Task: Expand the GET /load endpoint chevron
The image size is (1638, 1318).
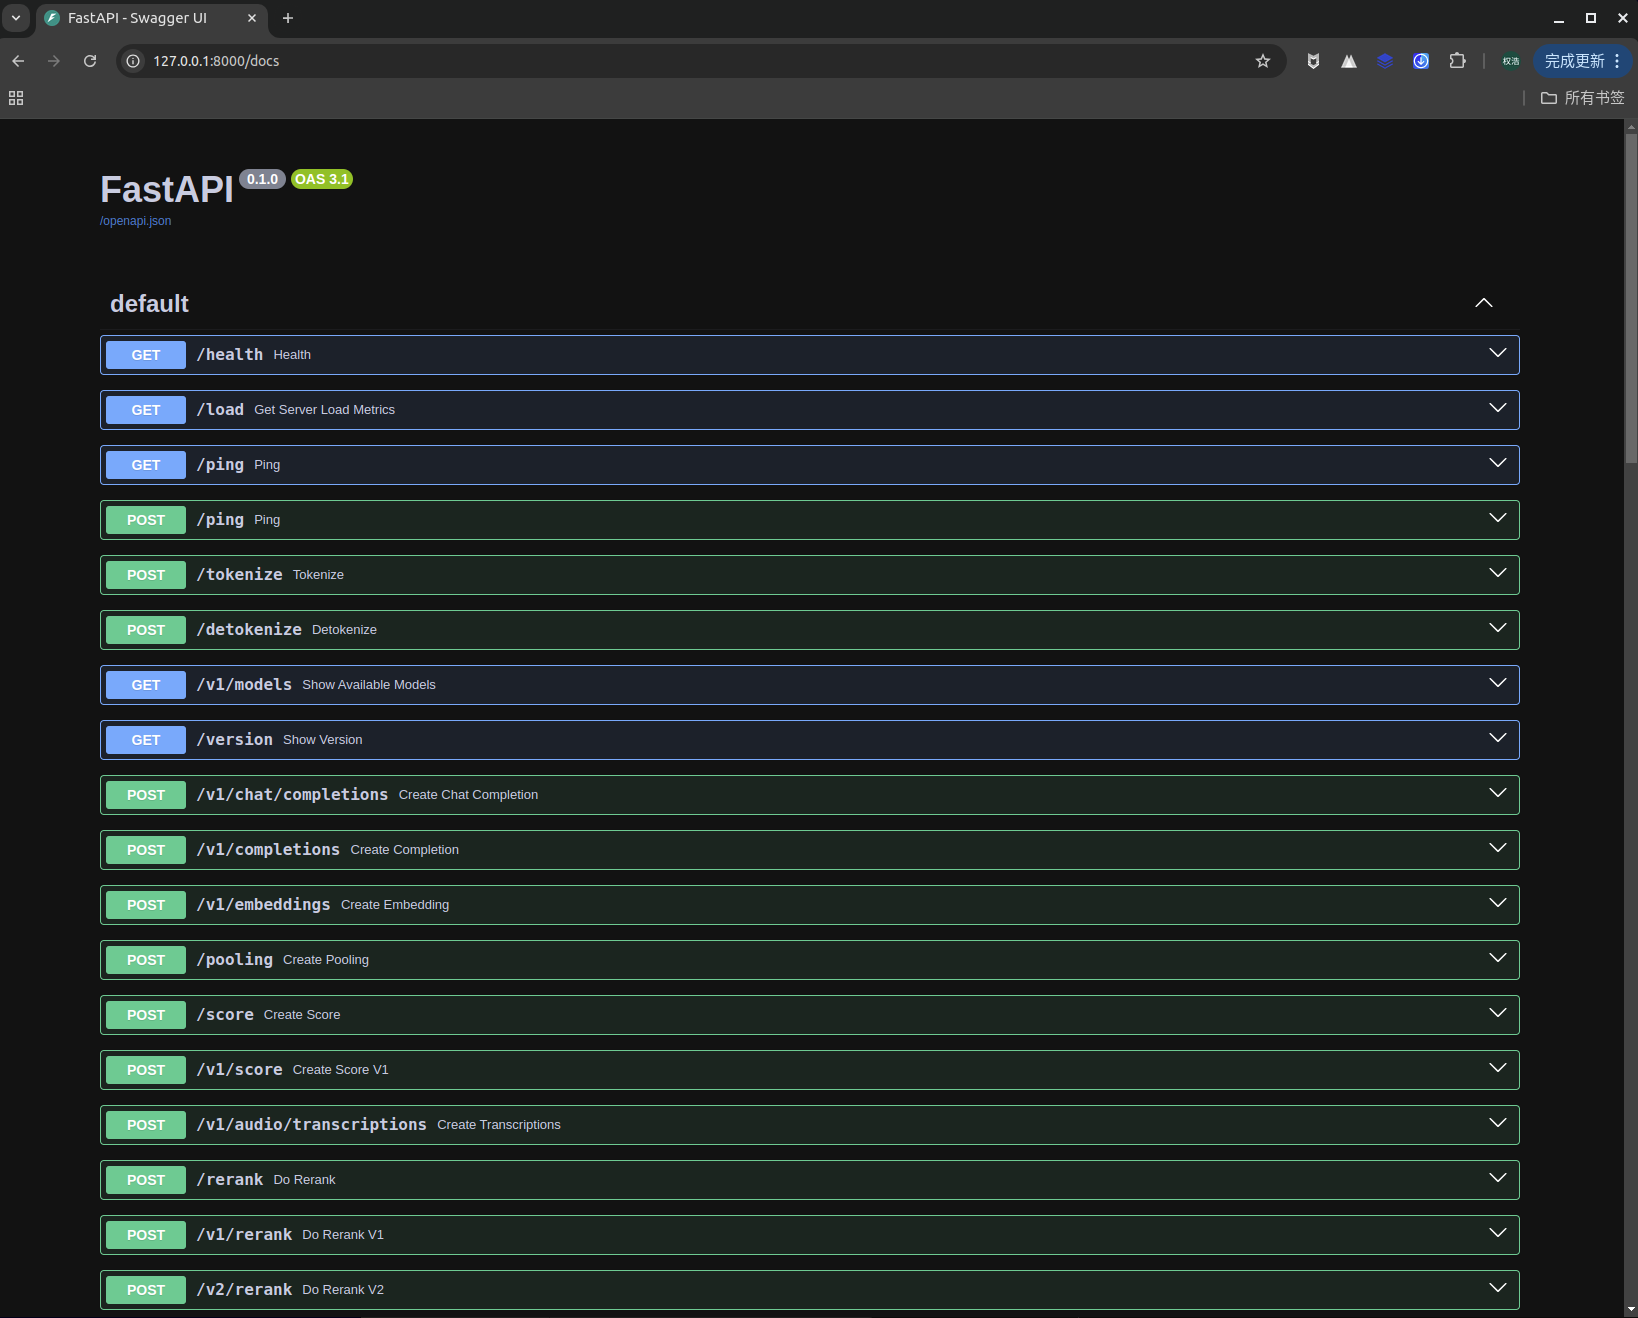Action: pos(1498,408)
